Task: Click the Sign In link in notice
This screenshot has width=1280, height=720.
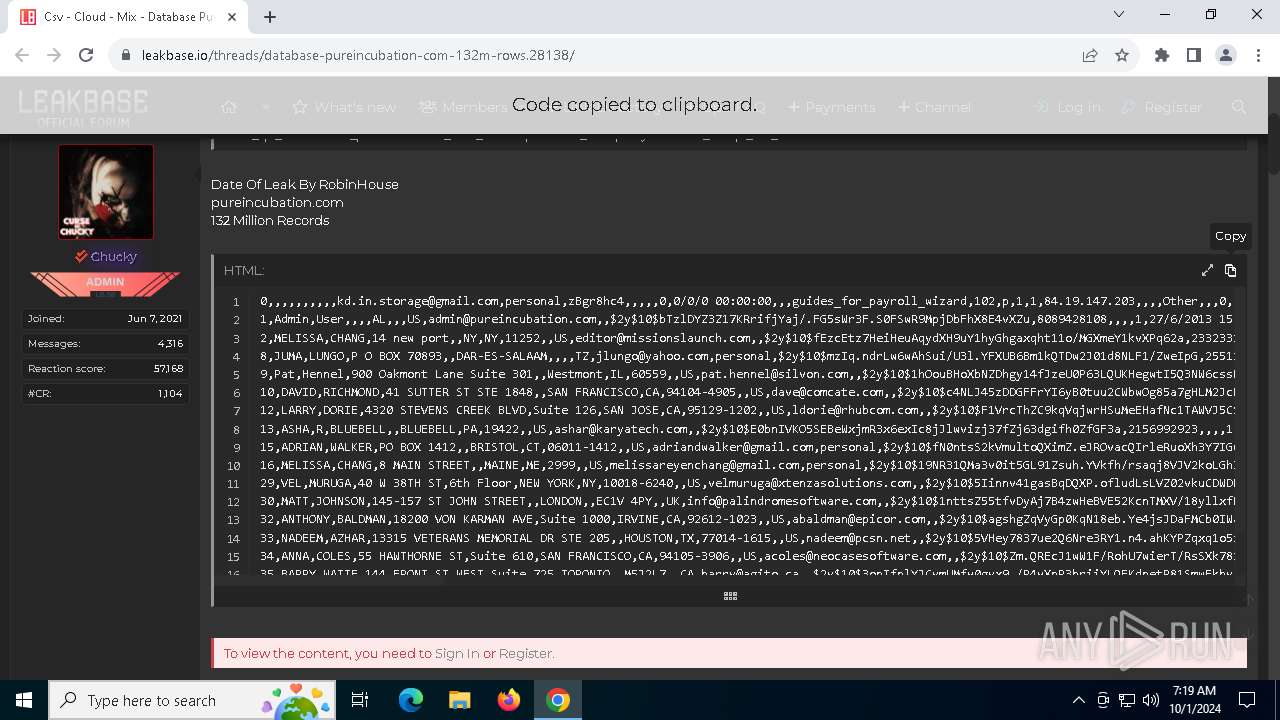Action: click(457, 653)
